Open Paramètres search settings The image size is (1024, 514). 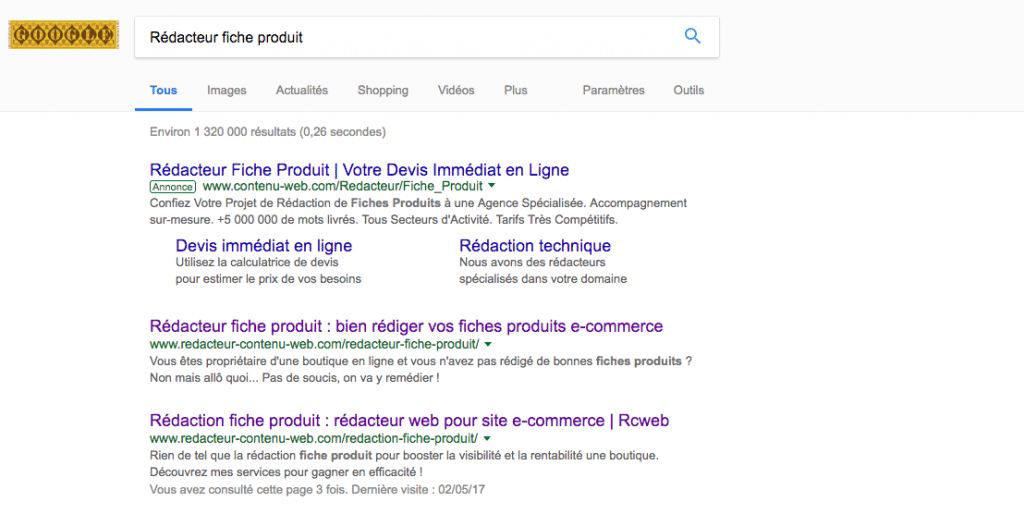pos(613,90)
